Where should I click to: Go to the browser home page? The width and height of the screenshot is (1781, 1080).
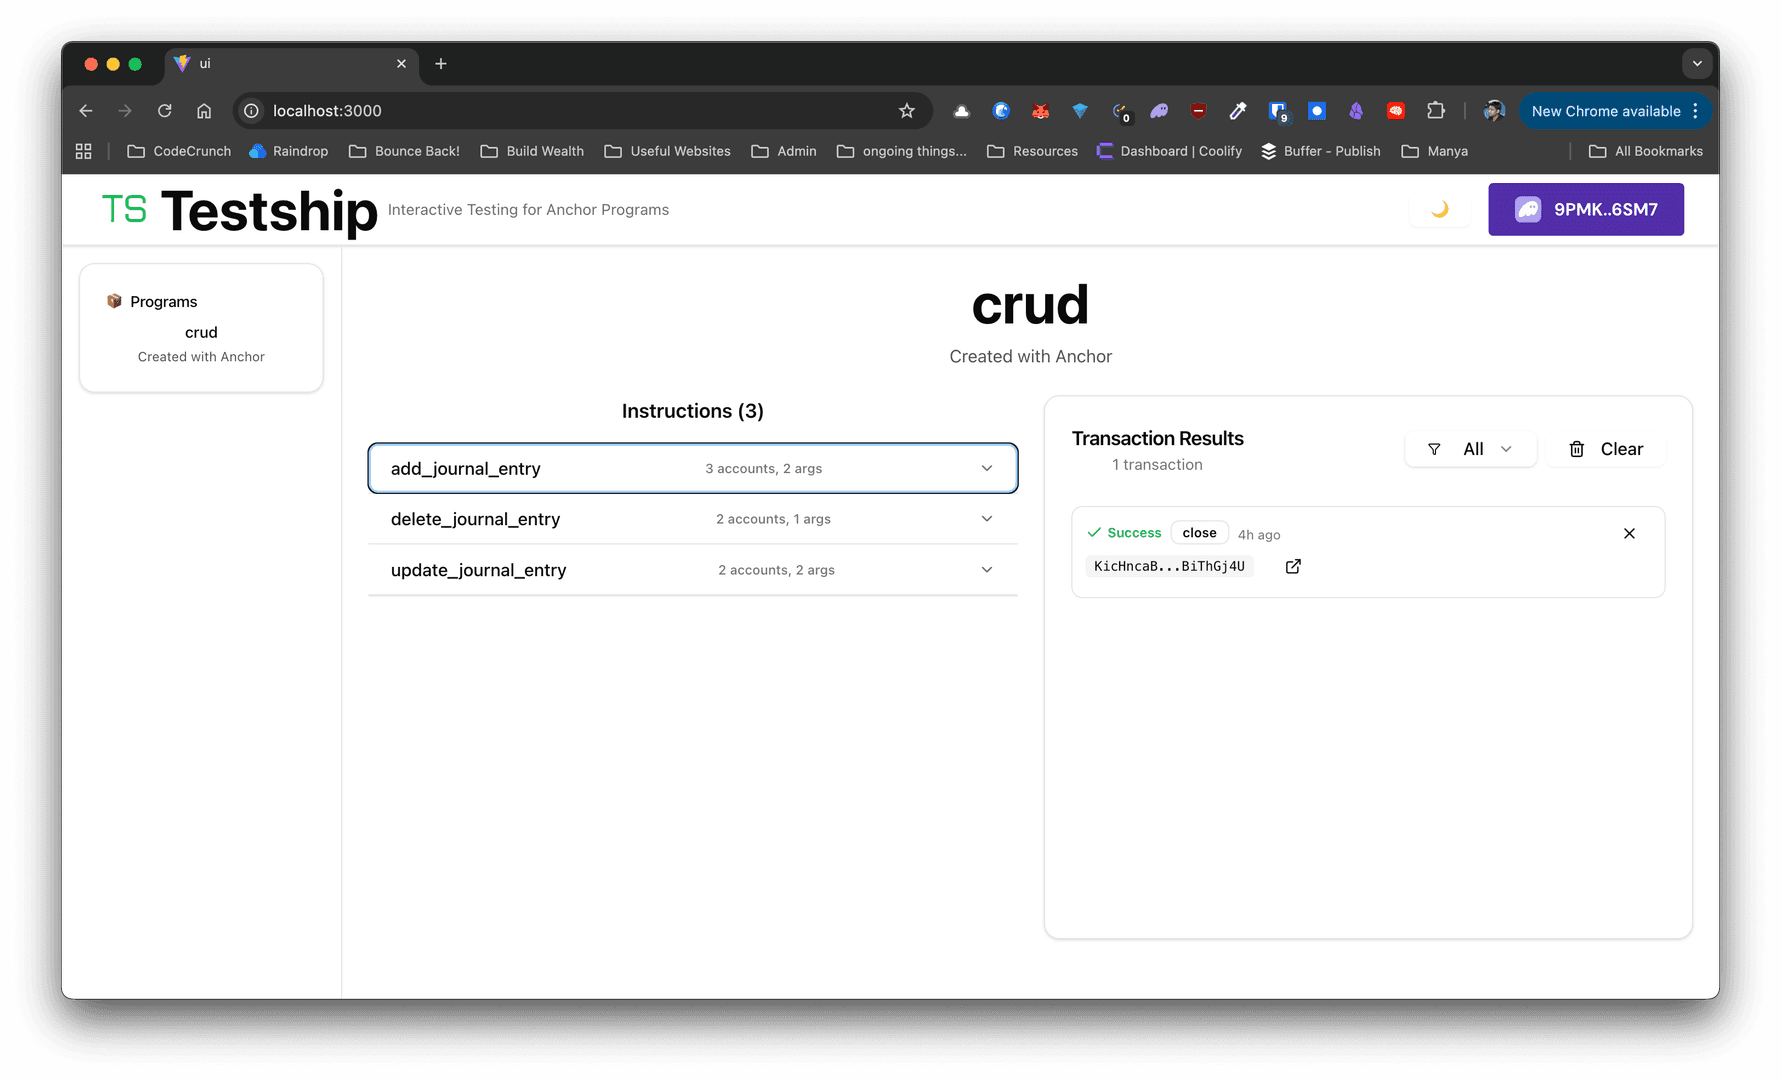204,111
